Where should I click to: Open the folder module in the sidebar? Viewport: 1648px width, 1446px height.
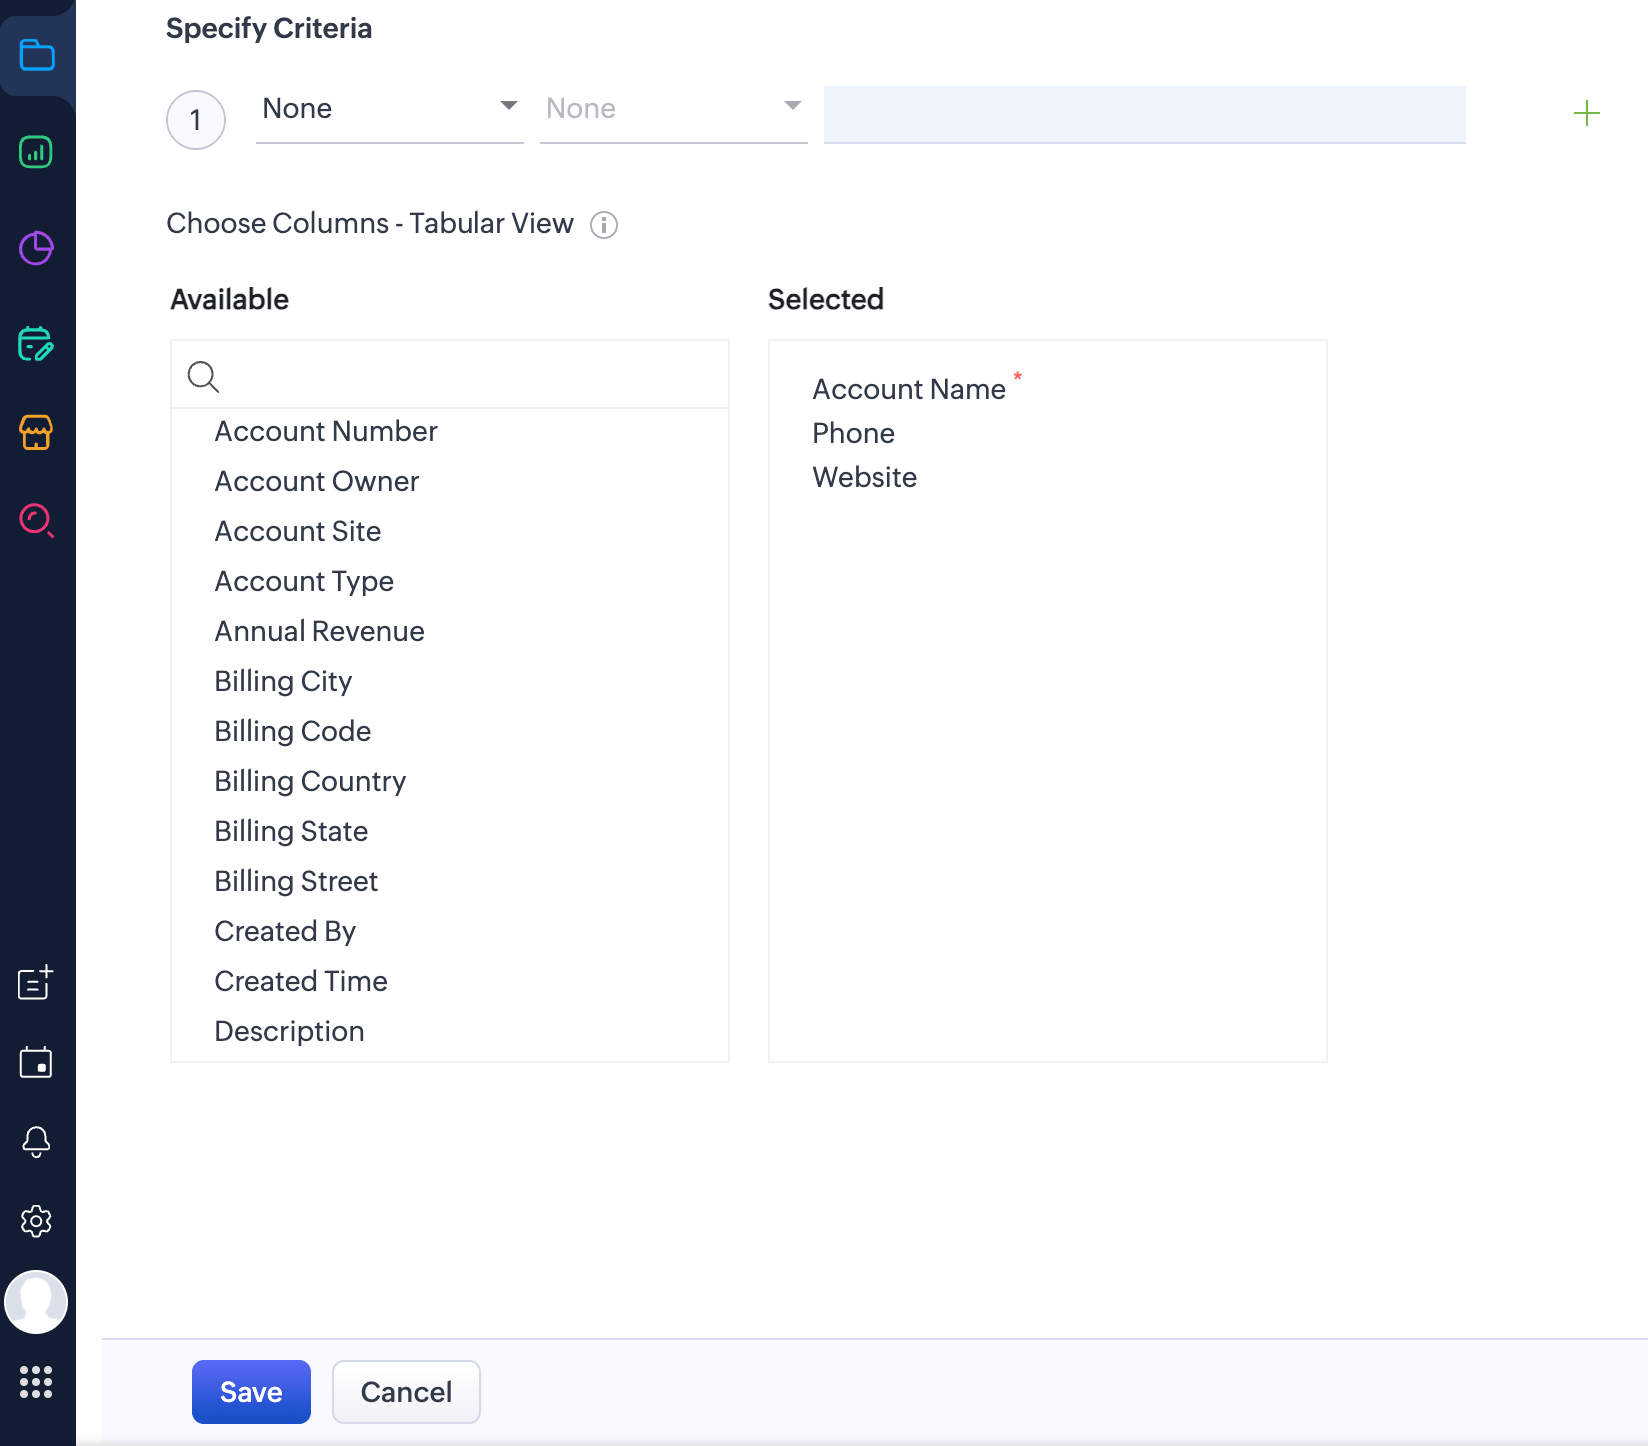click(37, 56)
